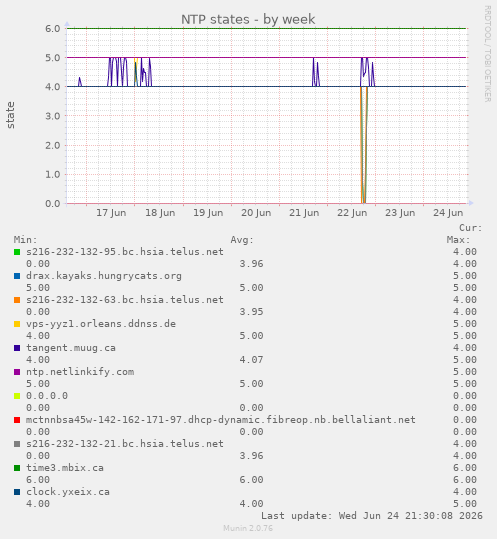Select legend entry 0.0.0.0
The width and height of the screenshot is (497, 539).
pos(47,396)
